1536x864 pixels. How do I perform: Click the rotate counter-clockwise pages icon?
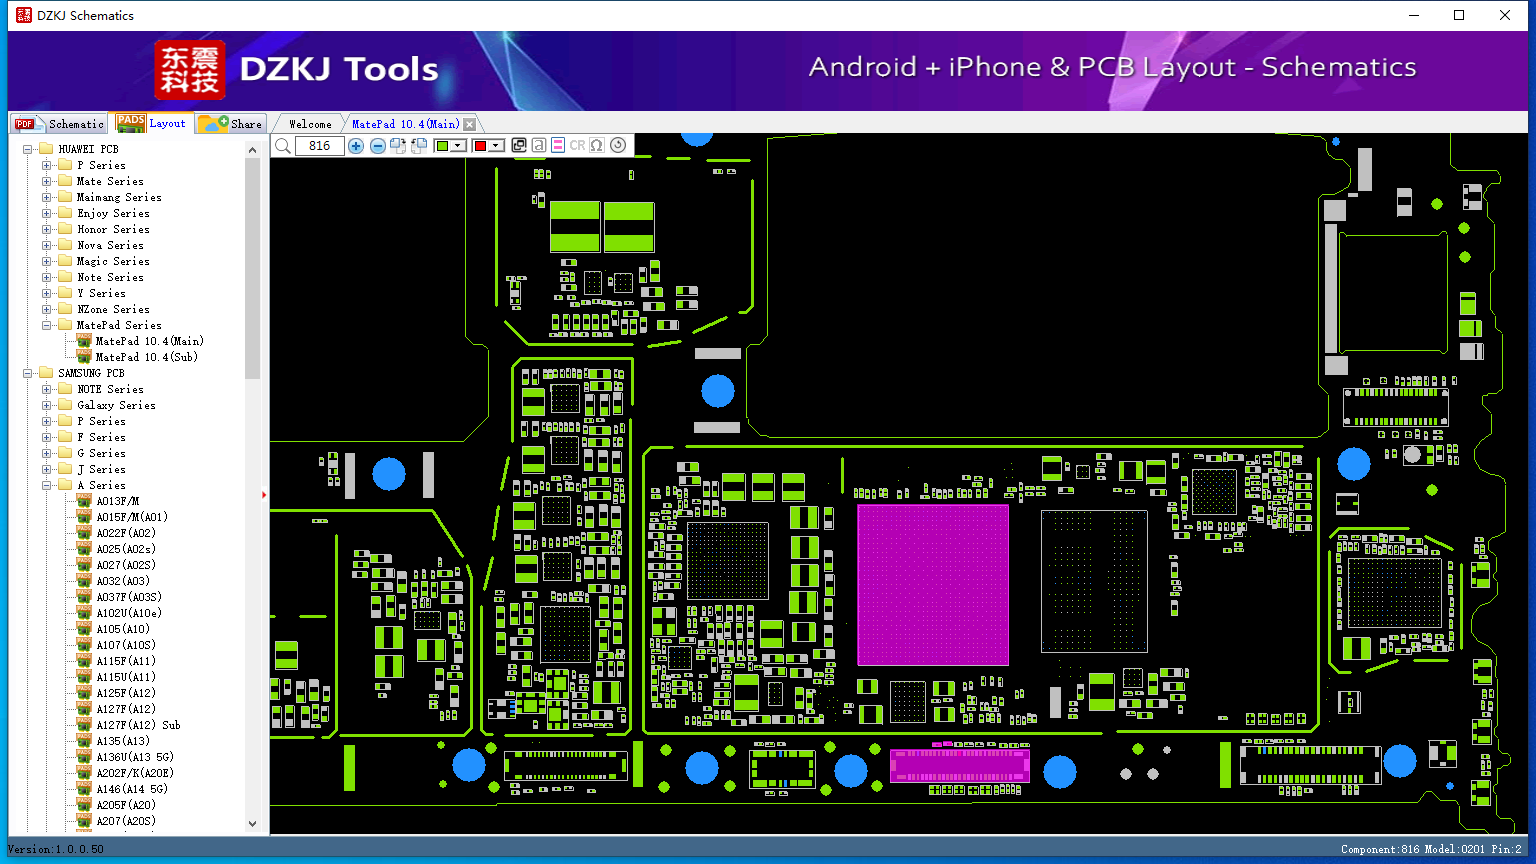419,146
